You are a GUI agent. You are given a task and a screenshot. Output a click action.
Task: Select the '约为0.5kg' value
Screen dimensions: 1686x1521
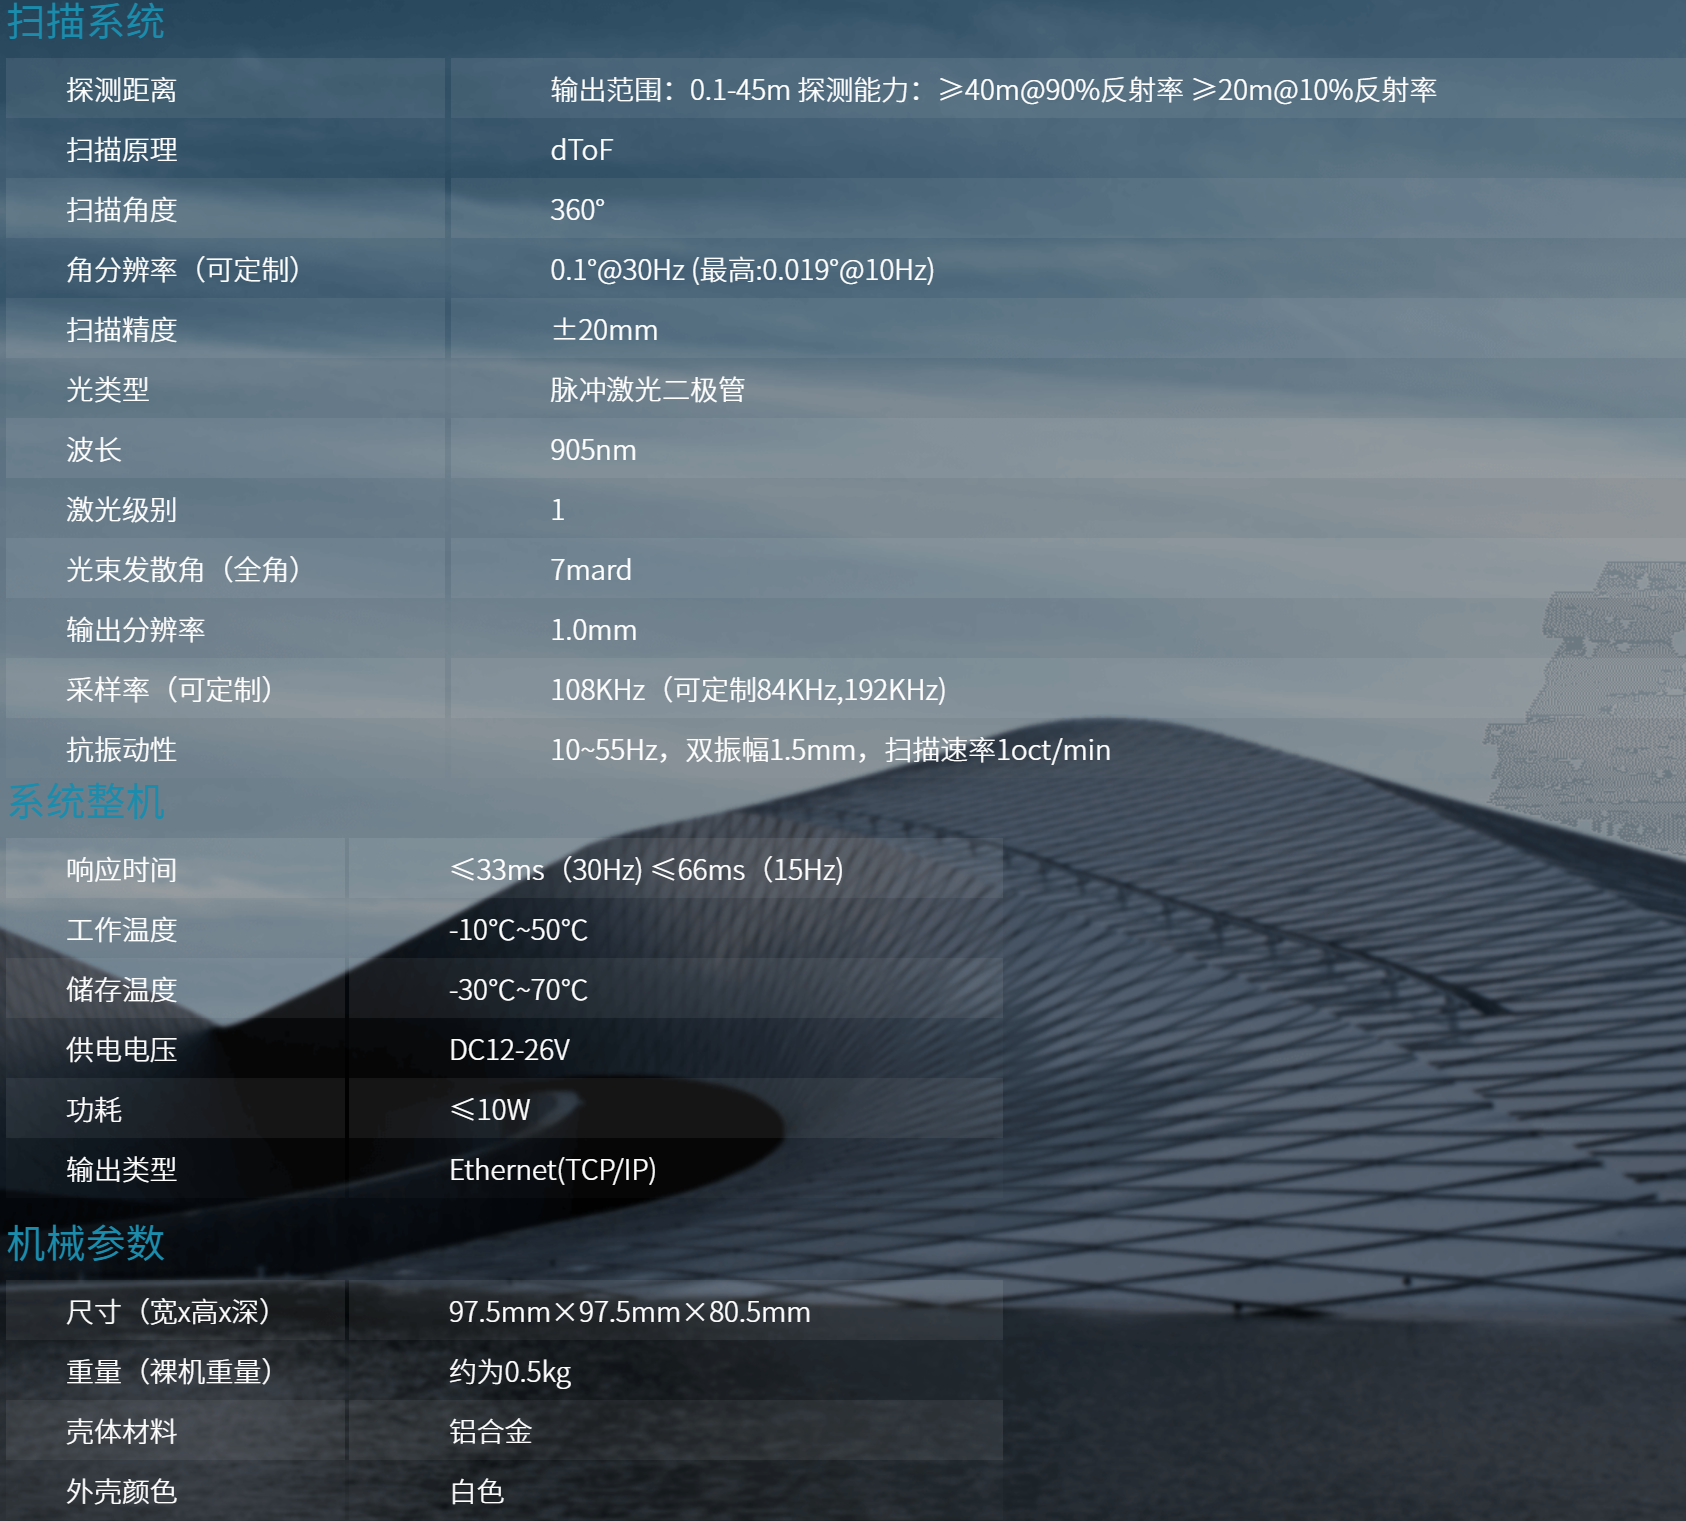(510, 1372)
